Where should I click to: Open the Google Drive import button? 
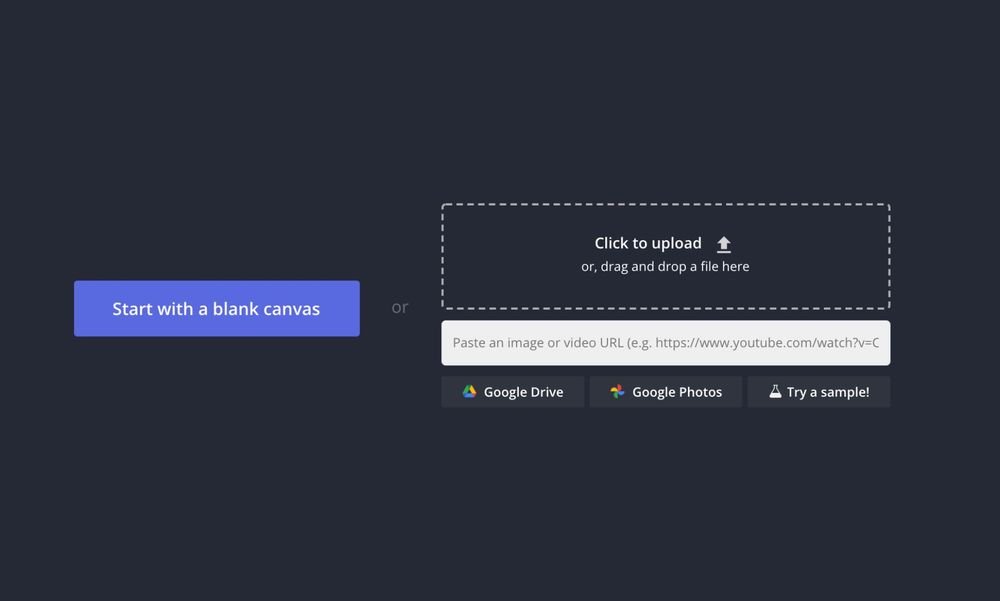512,392
